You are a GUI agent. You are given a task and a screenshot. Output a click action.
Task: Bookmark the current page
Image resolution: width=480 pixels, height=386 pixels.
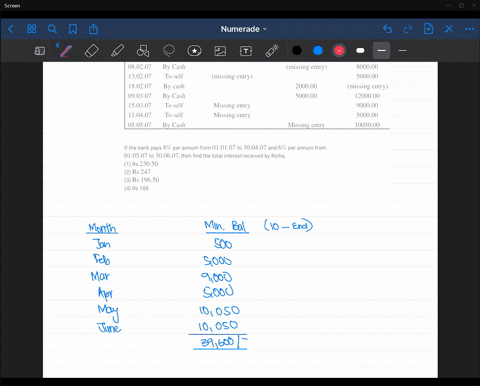click(73, 29)
